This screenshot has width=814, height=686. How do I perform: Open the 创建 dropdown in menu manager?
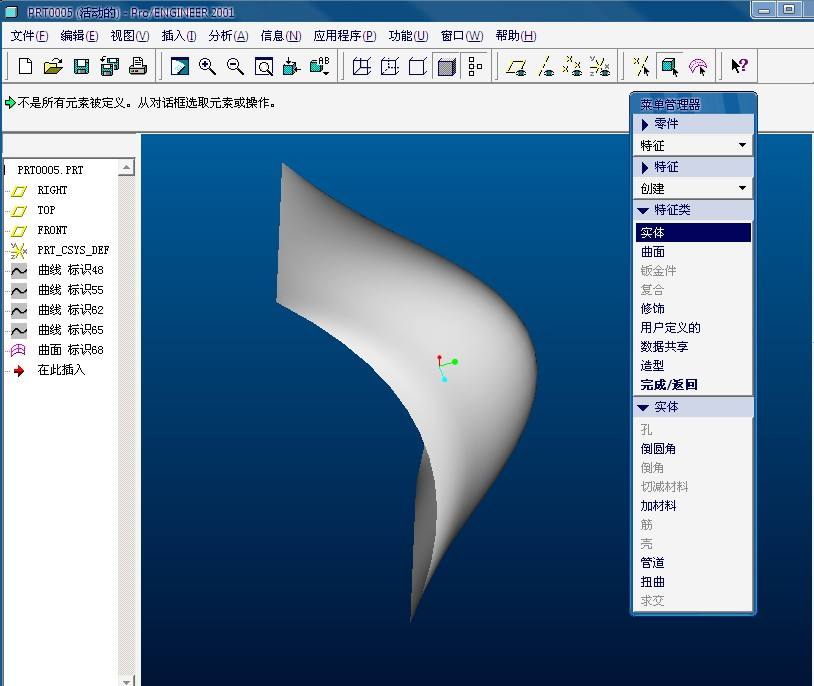694,188
